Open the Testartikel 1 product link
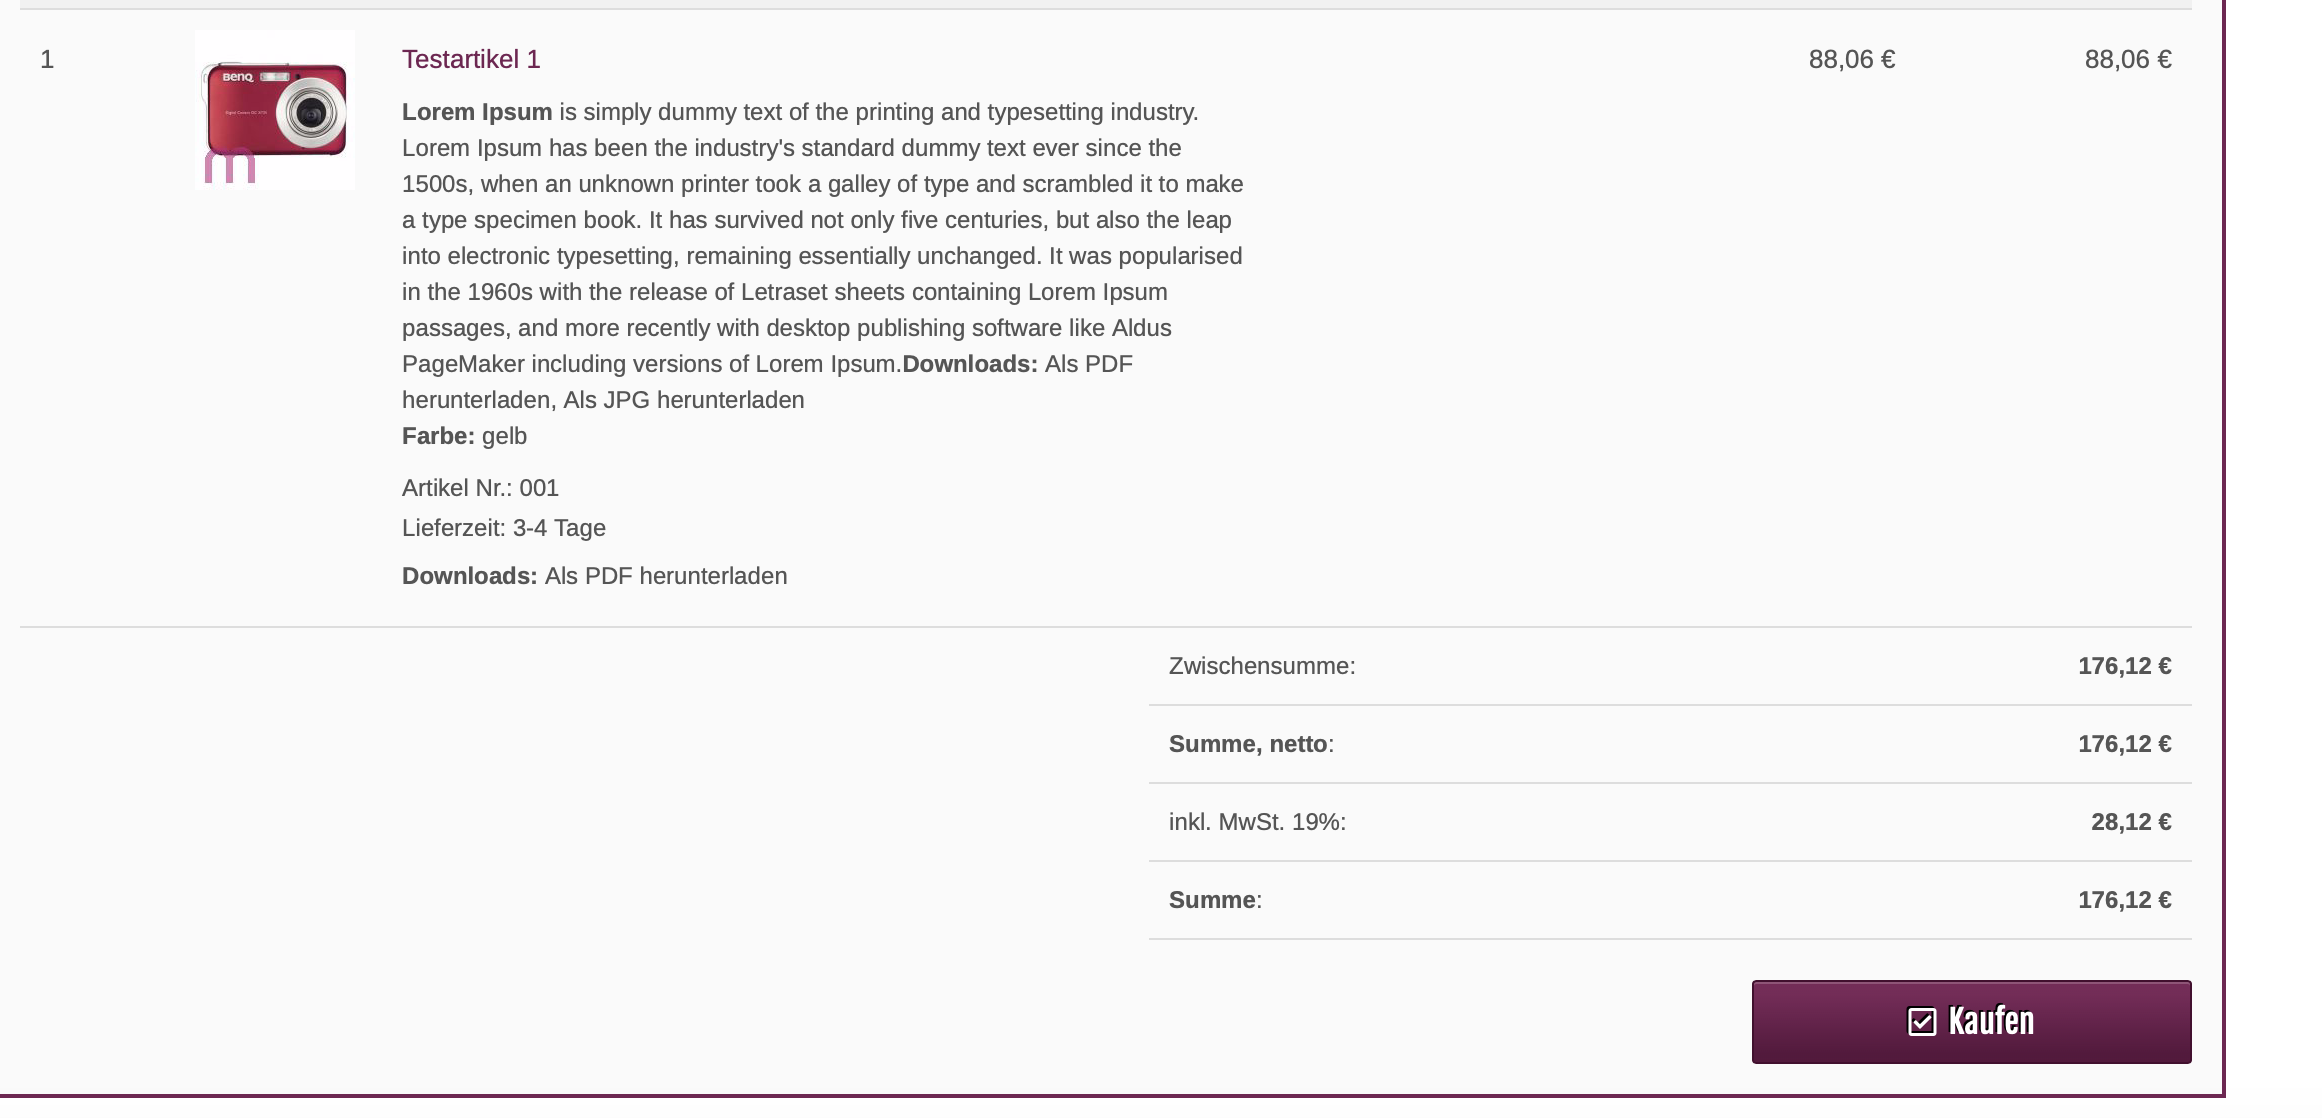Screen dimensions: 2322x1118 coord(471,60)
